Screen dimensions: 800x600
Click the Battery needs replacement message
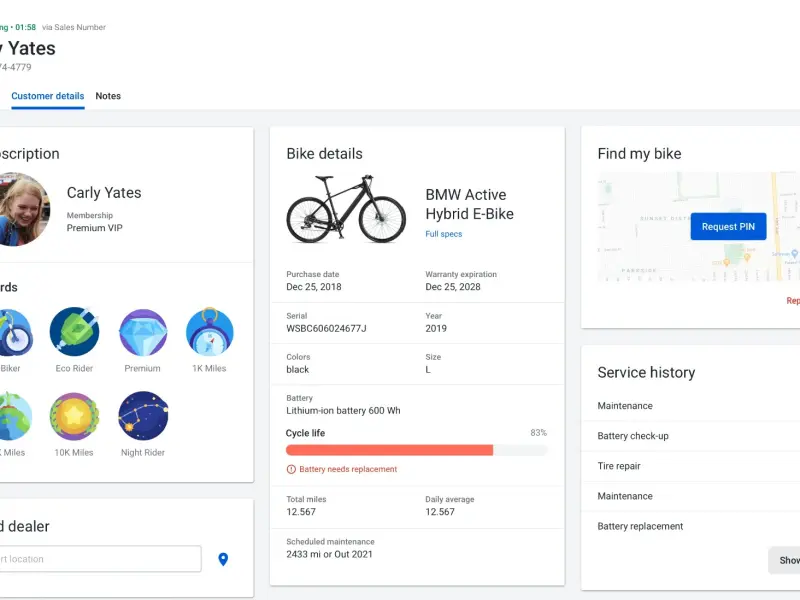click(348, 469)
